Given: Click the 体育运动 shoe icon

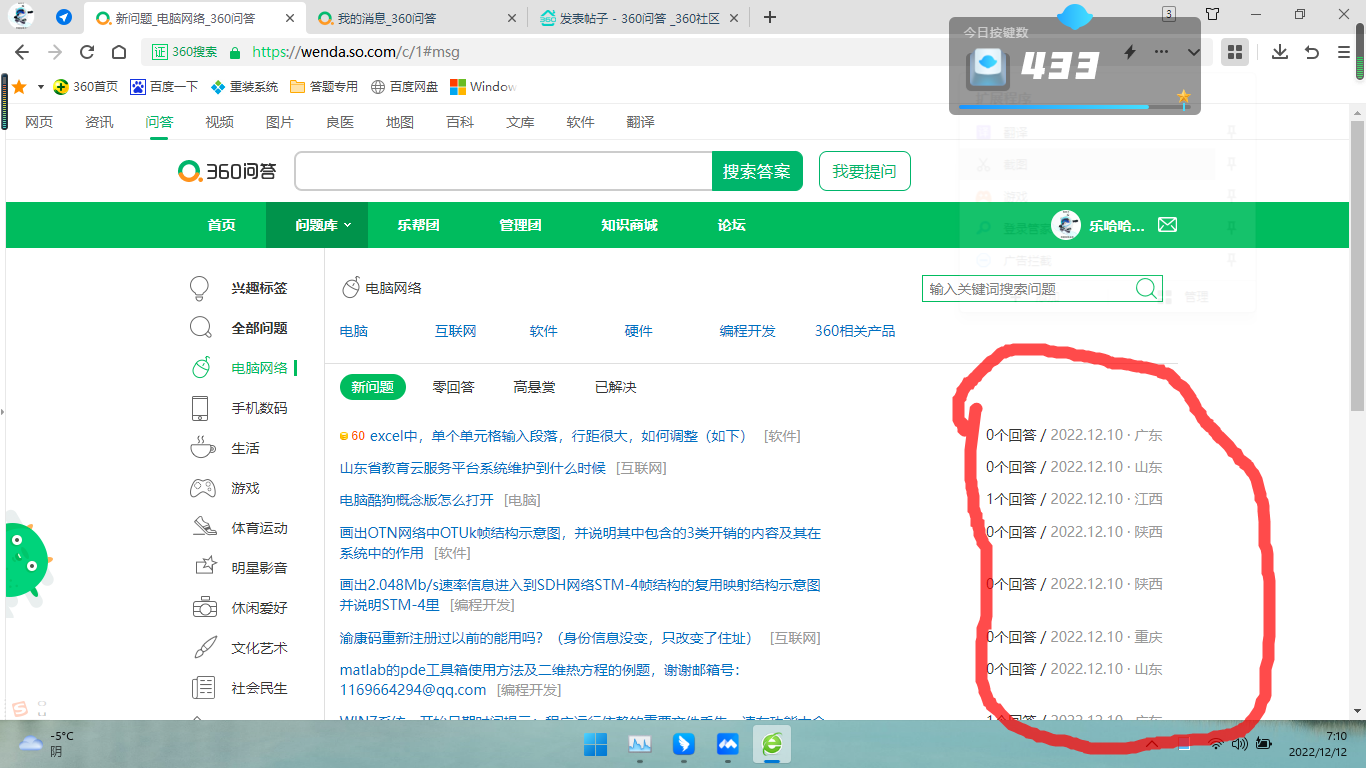Looking at the screenshot, I should pos(204,527).
